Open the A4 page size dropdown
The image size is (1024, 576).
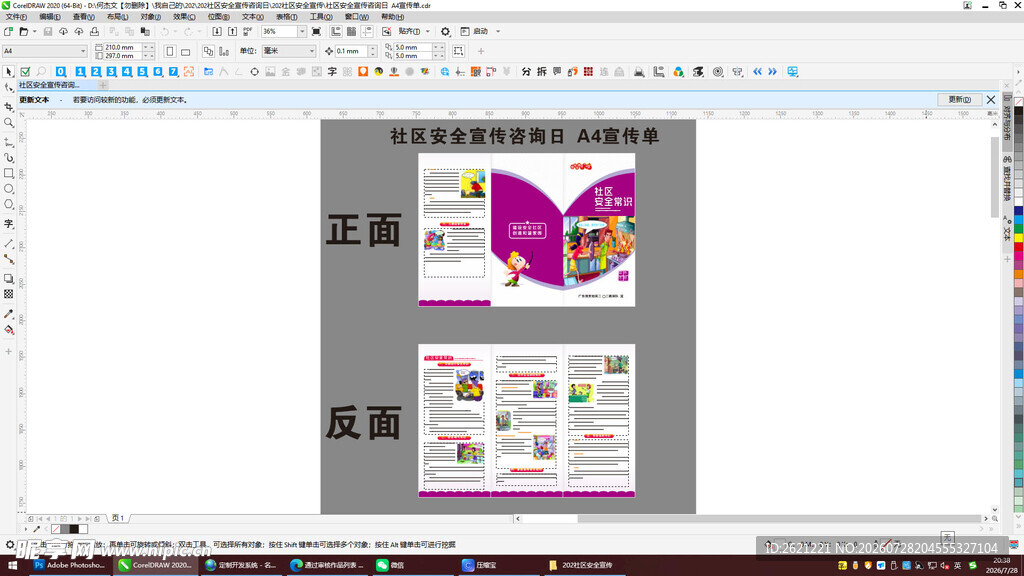point(83,51)
